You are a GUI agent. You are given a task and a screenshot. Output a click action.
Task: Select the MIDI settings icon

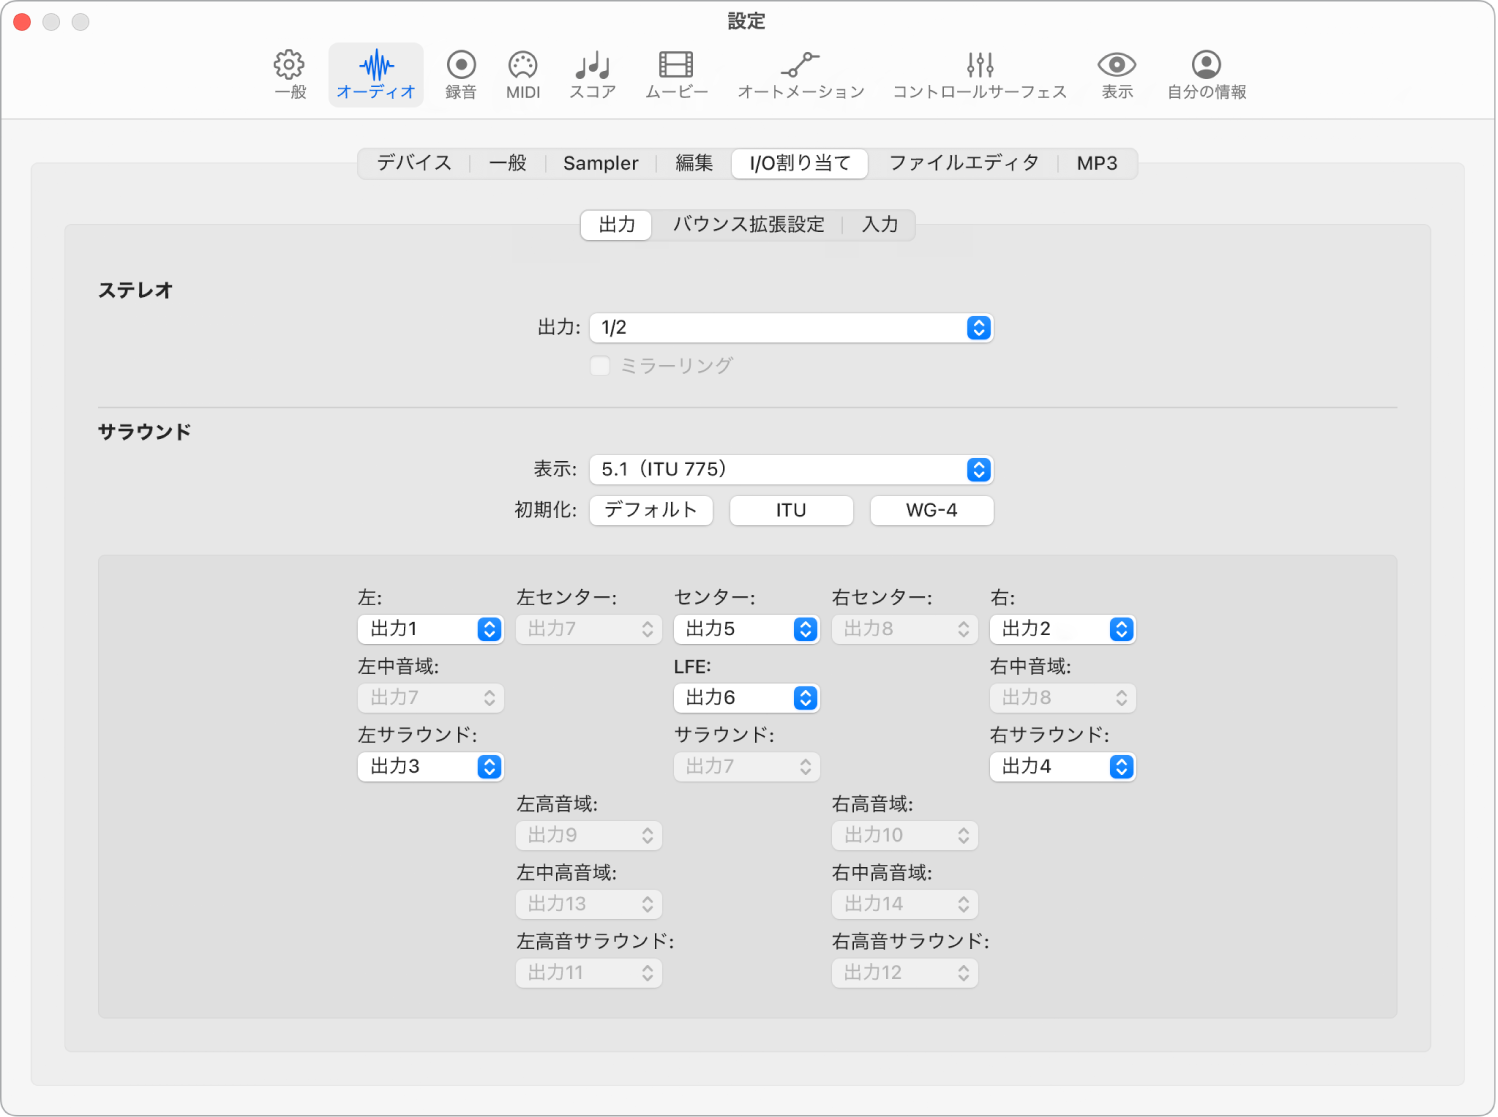pos(522,73)
